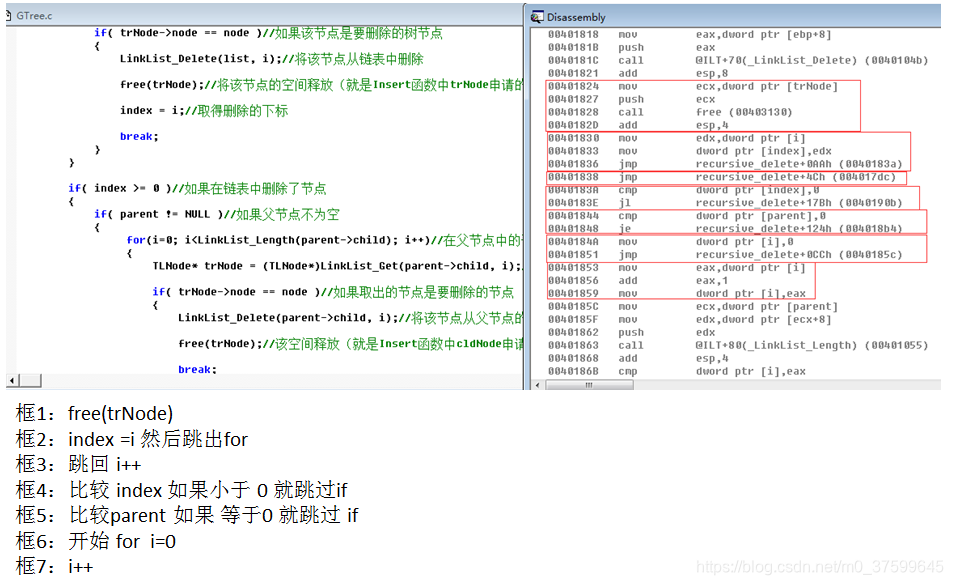This screenshot has width=953, height=585.
Task: Click disassembly address 00401853
Action: point(573,268)
